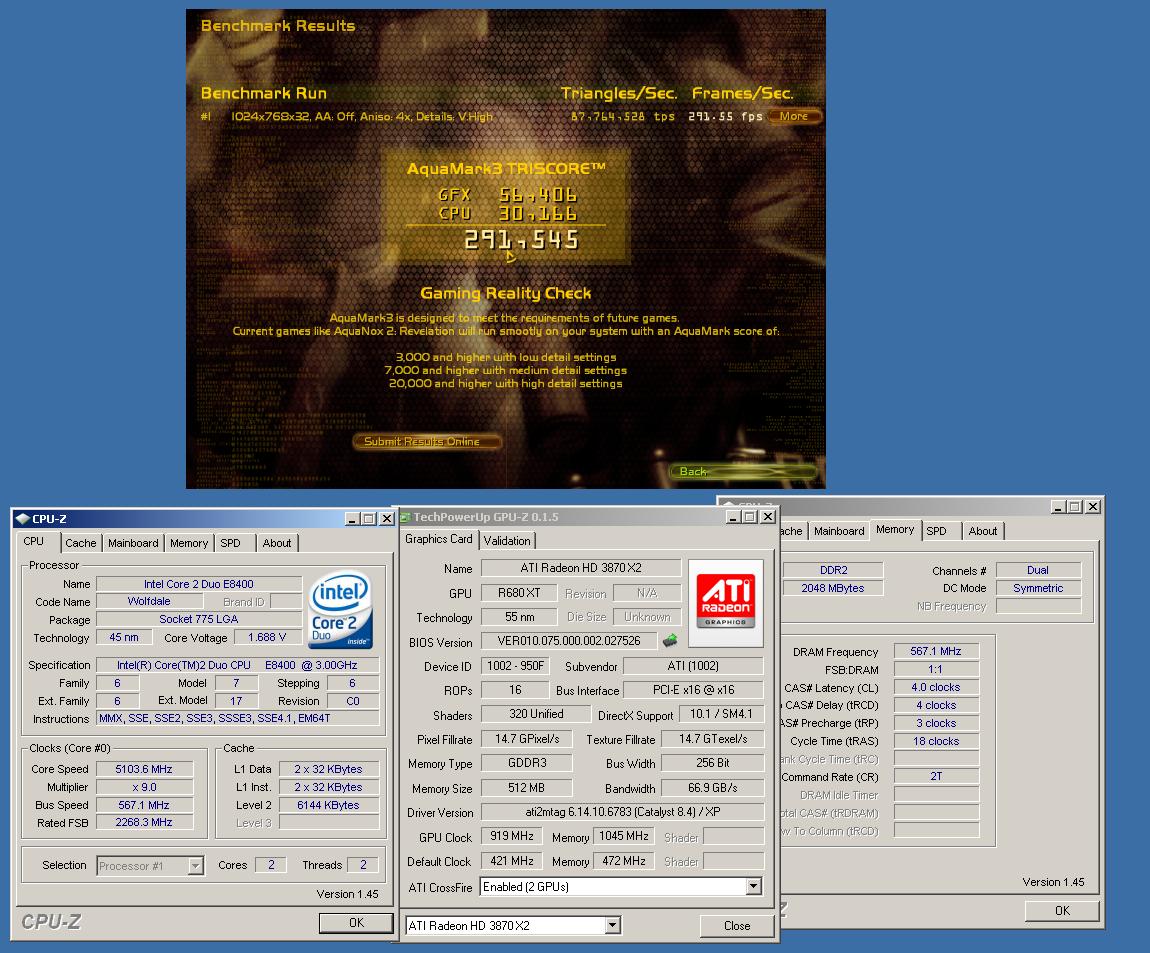
Task: Click OK in the front CPU-Z window
Action: [x=356, y=923]
